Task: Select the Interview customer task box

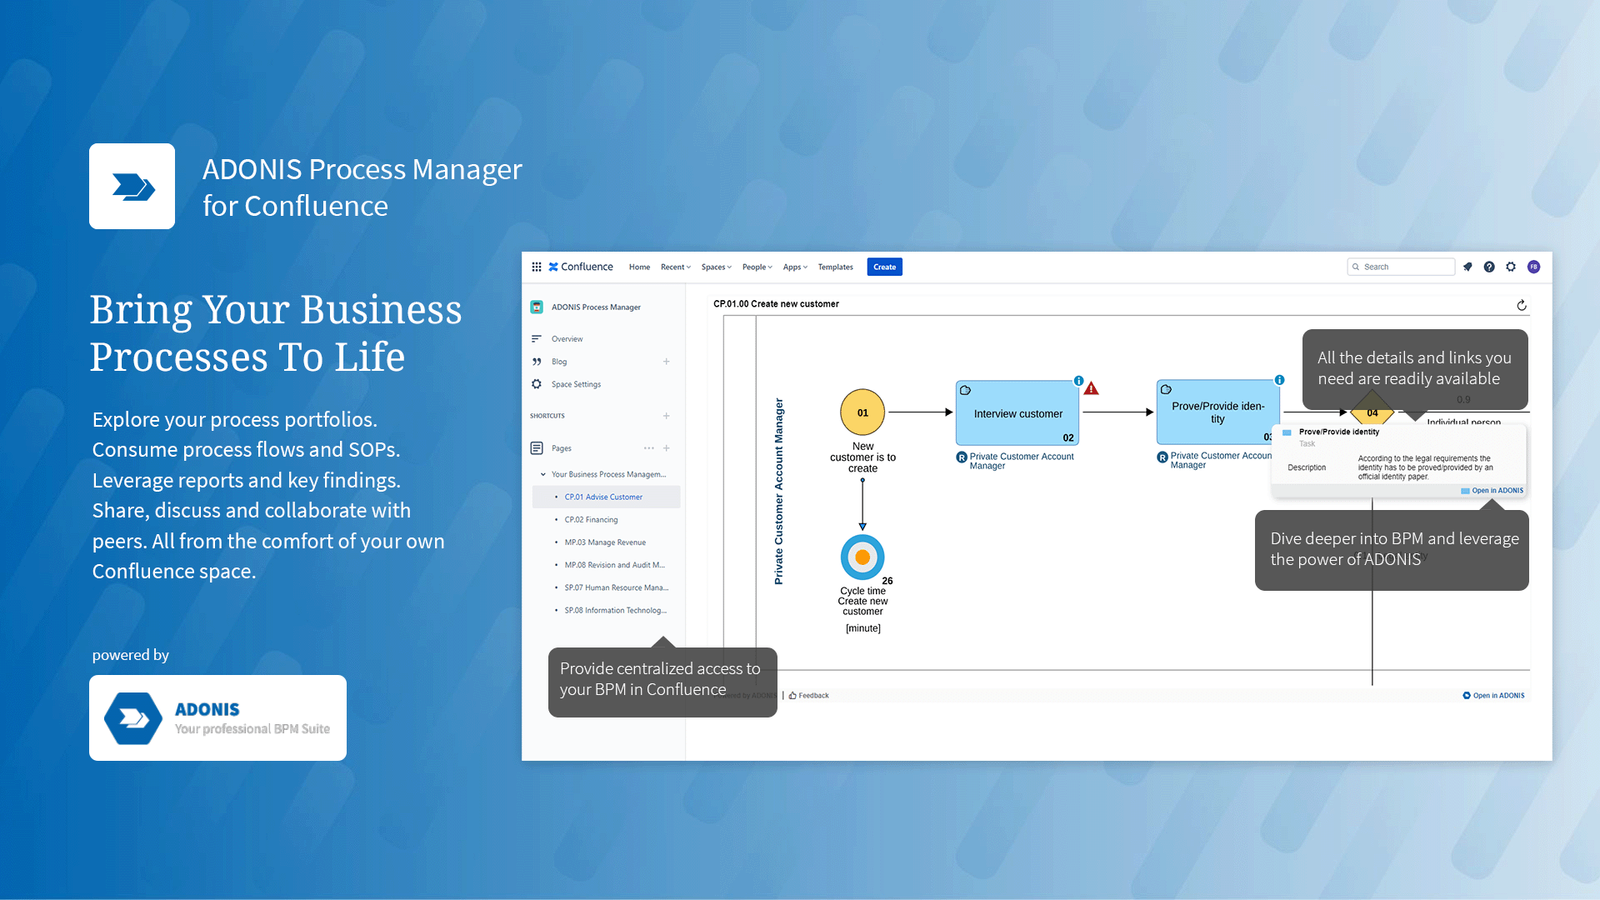Action: click(x=1017, y=413)
